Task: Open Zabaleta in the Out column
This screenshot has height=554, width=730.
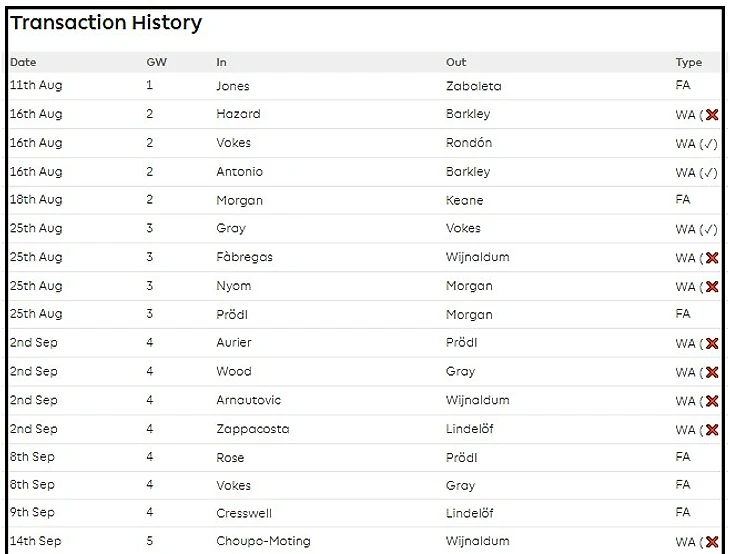Action: pyautogui.click(x=473, y=86)
